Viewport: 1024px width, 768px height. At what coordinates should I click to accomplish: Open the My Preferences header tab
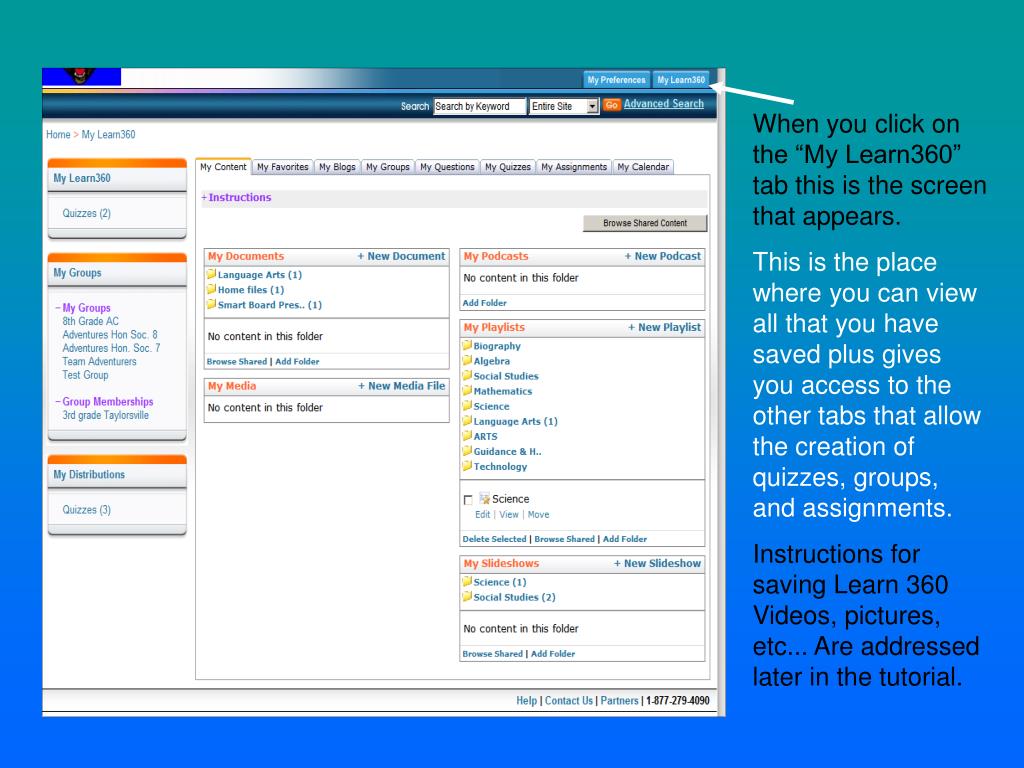tap(616, 80)
